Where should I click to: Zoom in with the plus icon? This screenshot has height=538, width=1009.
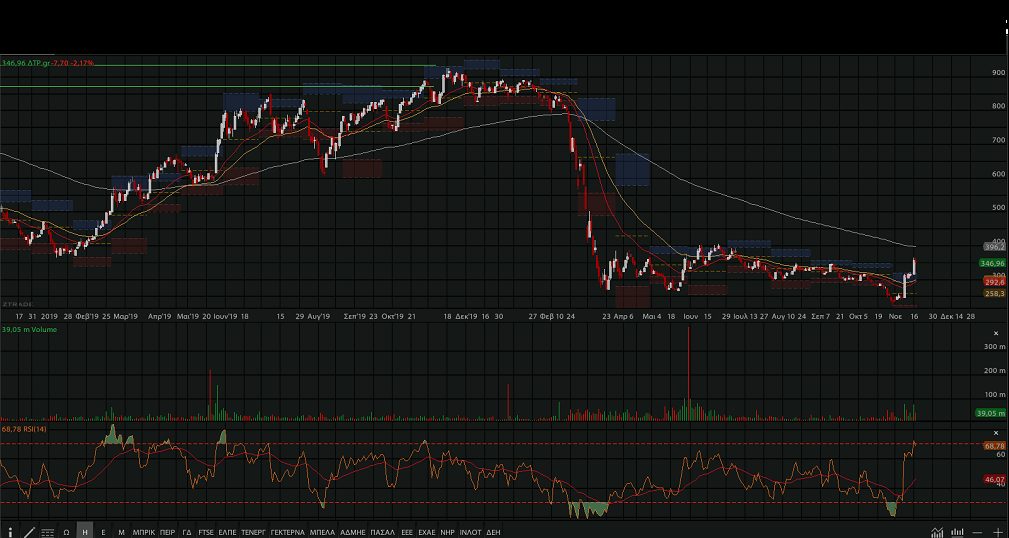pos(997,532)
